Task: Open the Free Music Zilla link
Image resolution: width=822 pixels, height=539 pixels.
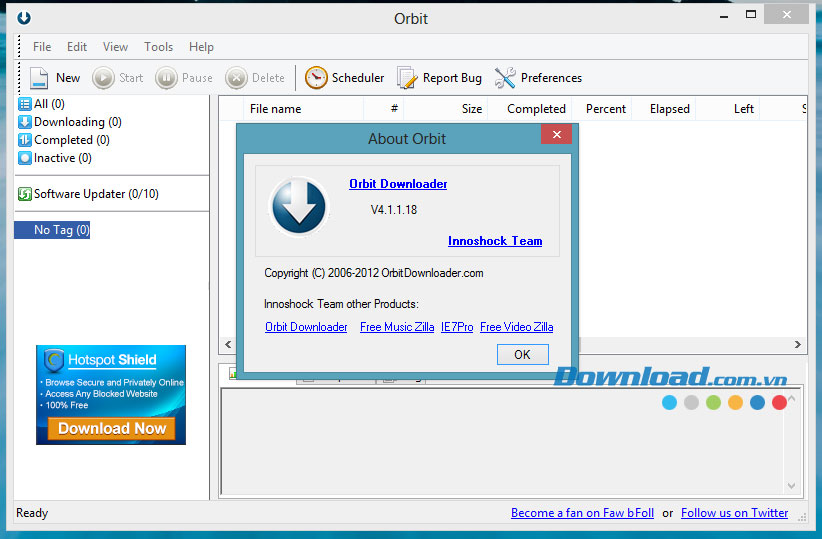Action: coord(397,327)
